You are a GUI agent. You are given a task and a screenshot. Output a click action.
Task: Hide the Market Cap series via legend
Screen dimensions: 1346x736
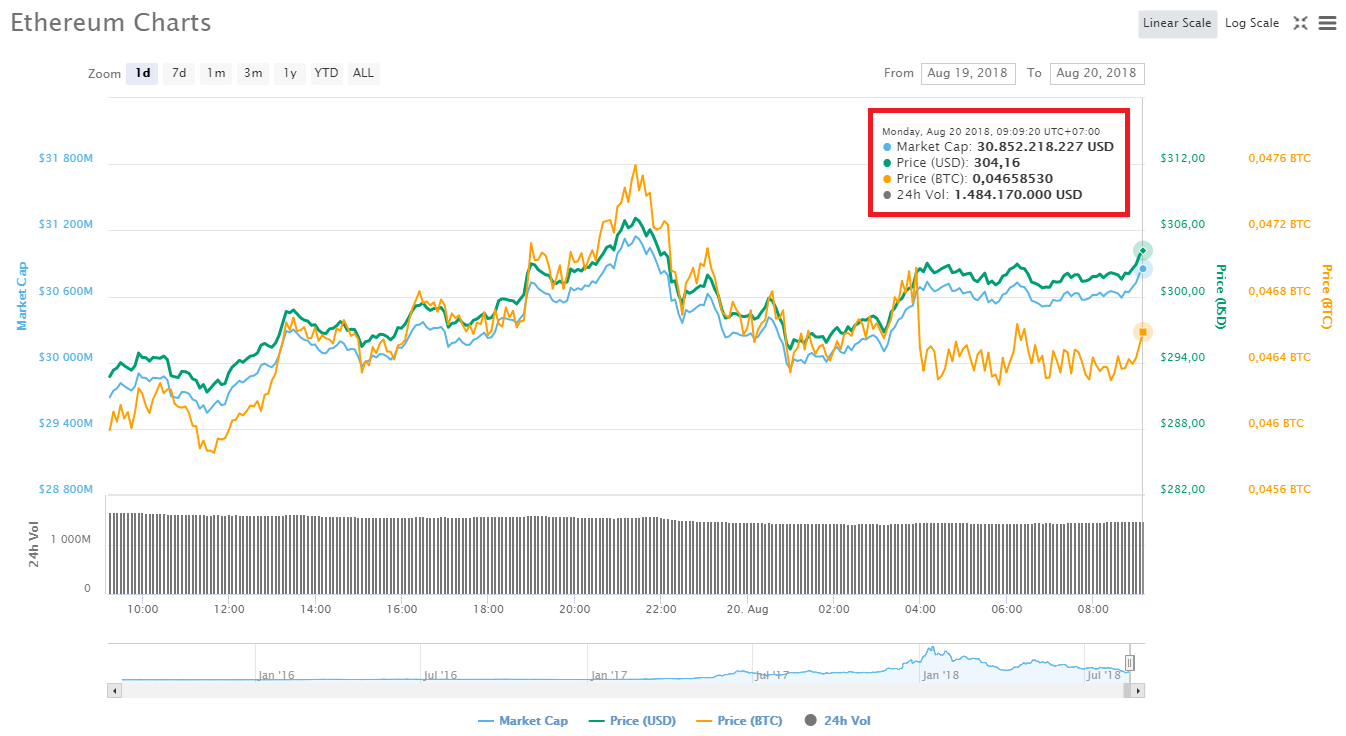point(524,720)
